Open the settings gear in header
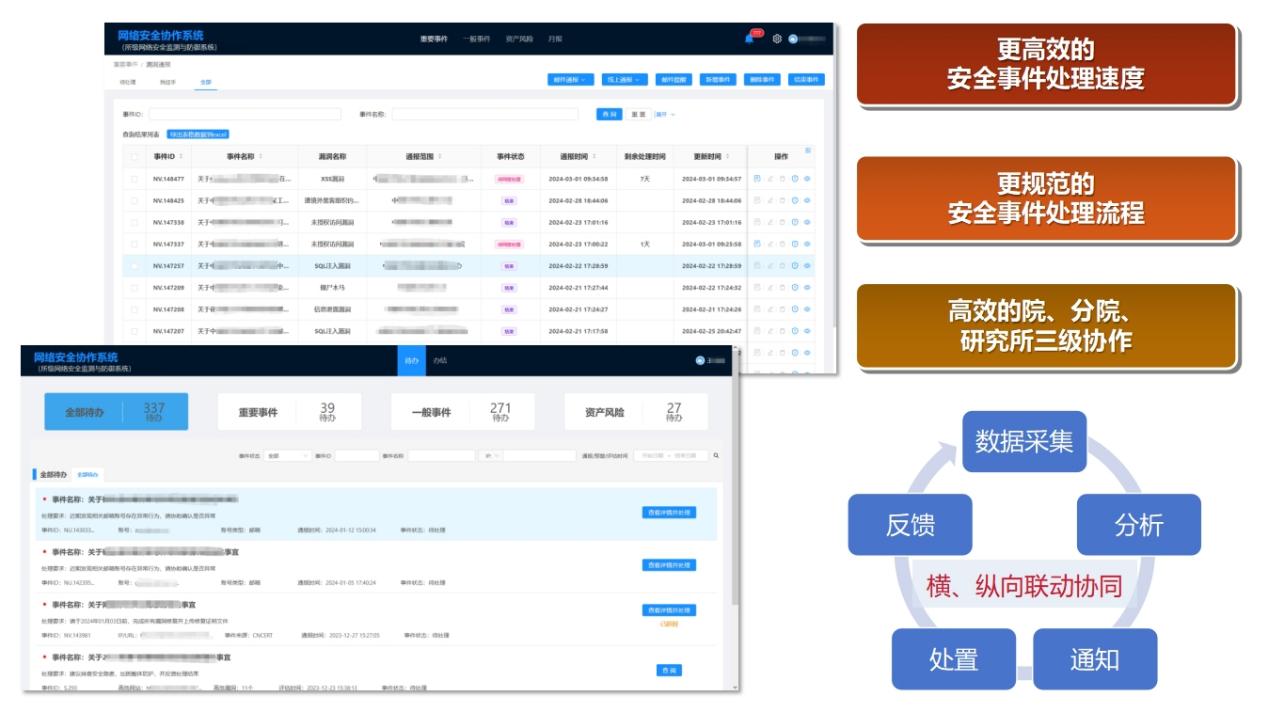1268x712 pixels. [777, 39]
